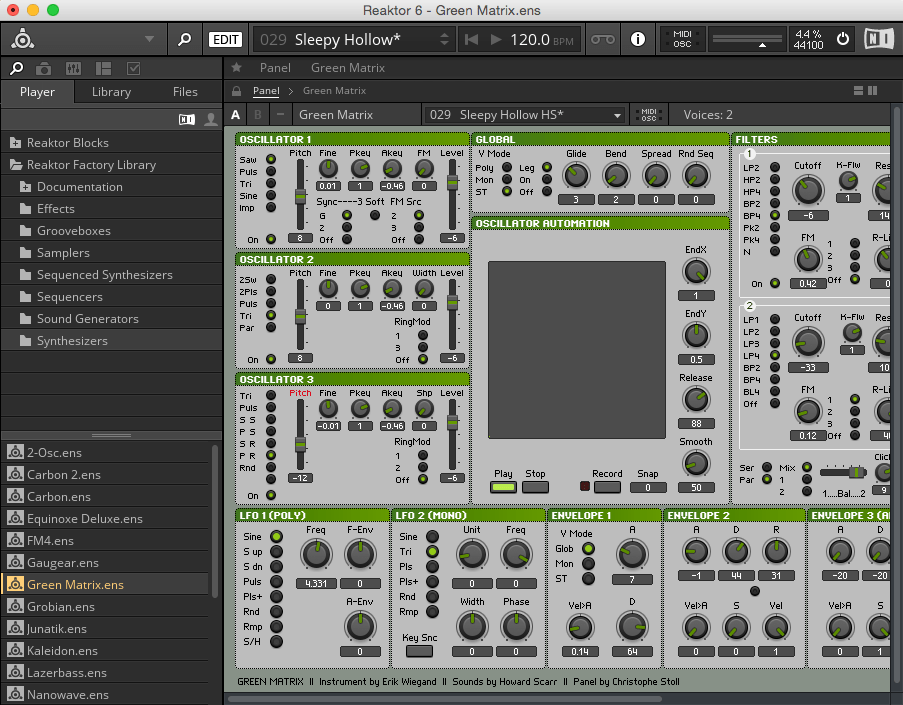
Task: Click the Glide knob in Global
Action: click(576, 175)
